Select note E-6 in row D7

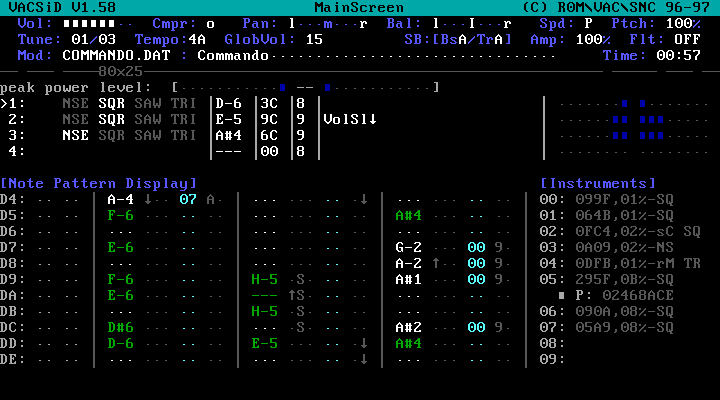(120, 248)
